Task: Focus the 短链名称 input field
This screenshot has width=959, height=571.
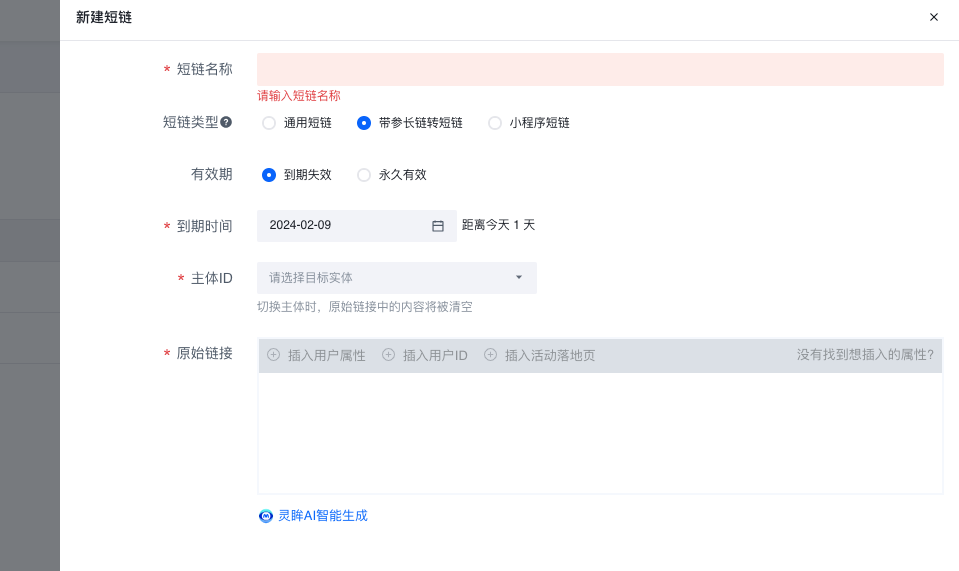Action: pos(600,69)
